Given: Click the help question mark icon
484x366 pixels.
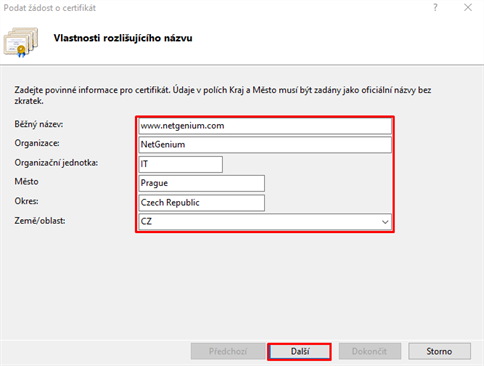Looking at the screenshot, I should point(435,7).
